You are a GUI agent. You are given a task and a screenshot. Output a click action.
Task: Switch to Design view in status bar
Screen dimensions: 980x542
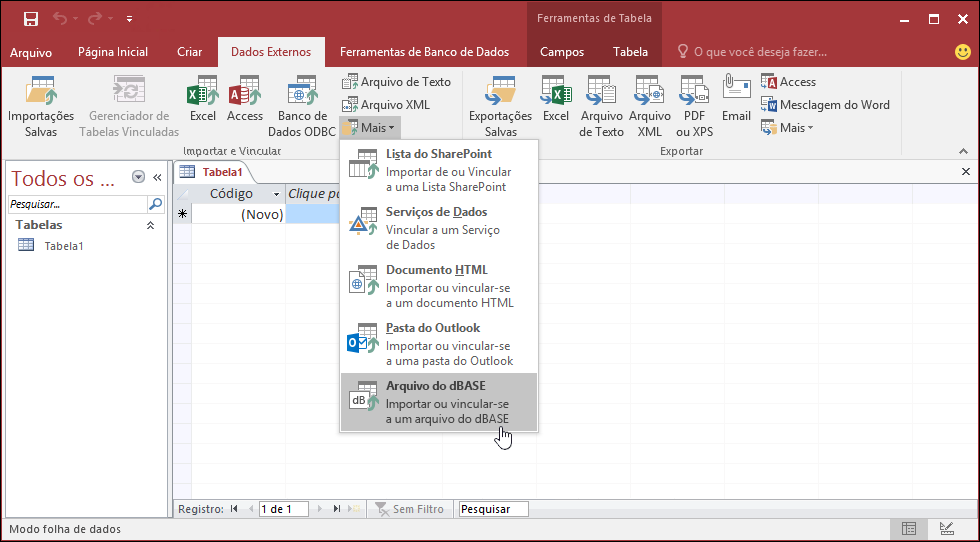click(x=946, y=529)
